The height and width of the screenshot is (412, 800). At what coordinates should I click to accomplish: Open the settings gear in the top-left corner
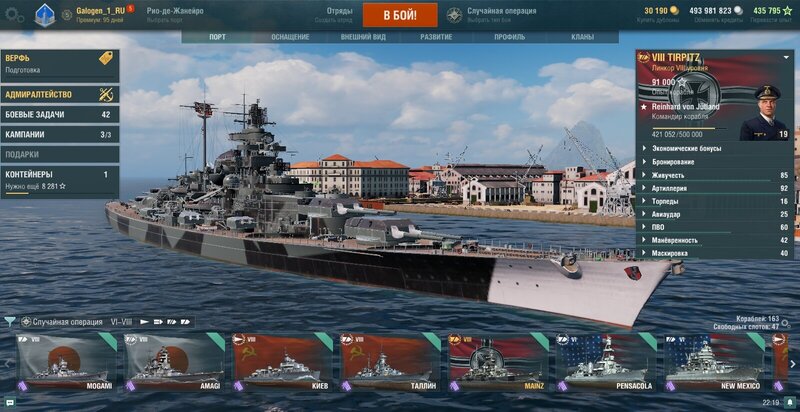[14, 14]
